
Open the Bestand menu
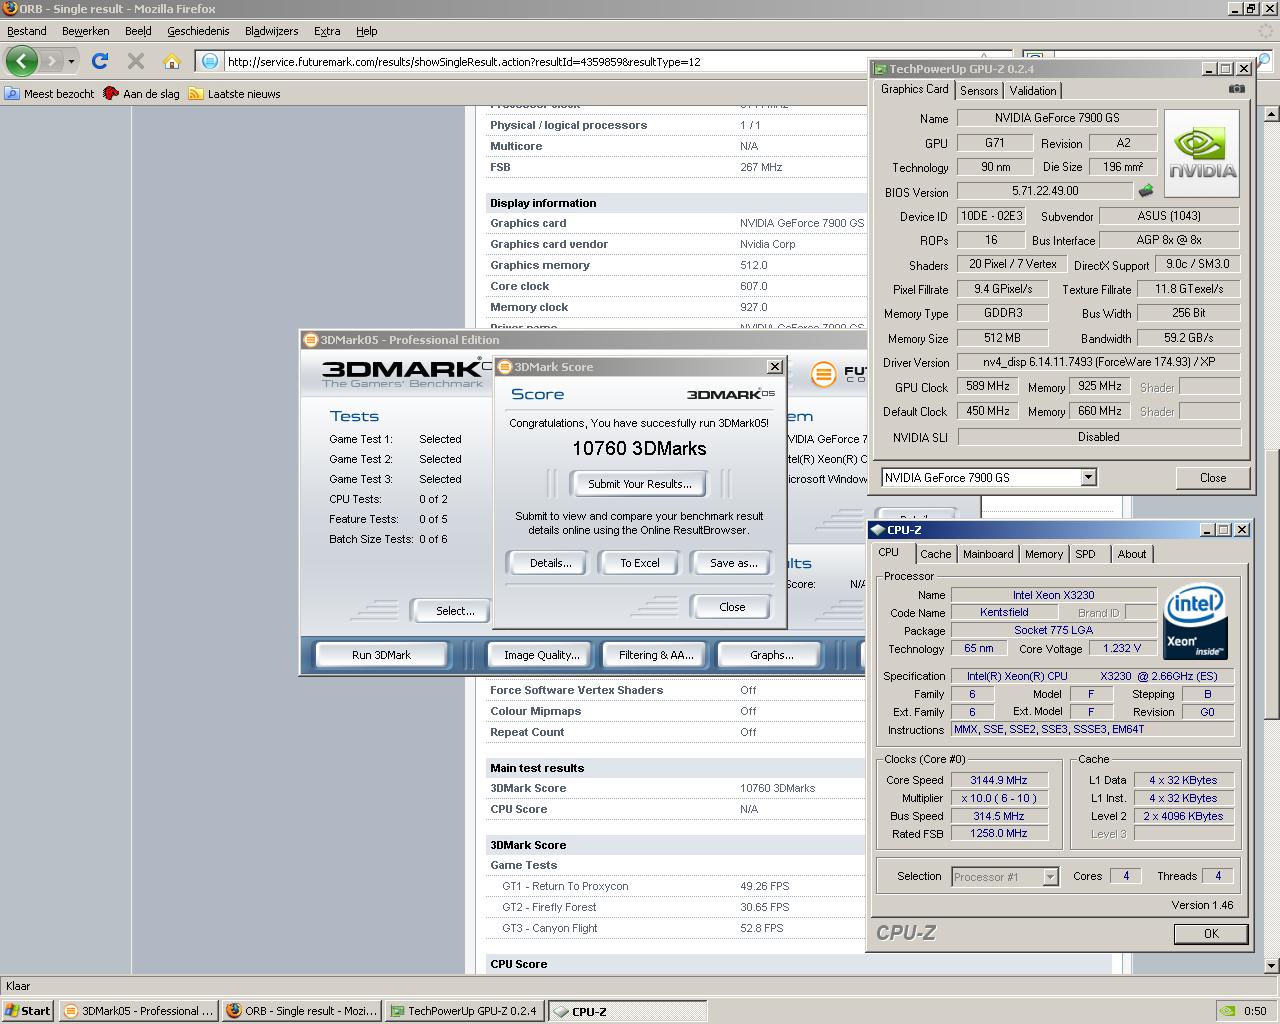point(27,31)
